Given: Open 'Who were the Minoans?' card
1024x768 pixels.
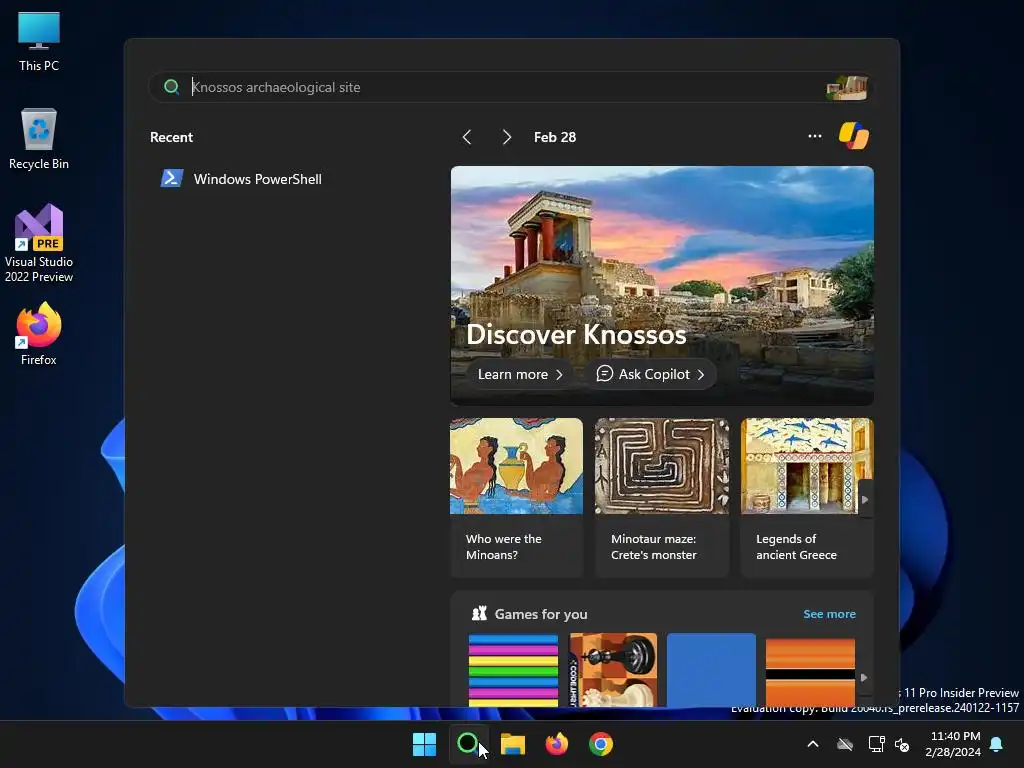Looking at the screenshot, I should click(516, 497).
